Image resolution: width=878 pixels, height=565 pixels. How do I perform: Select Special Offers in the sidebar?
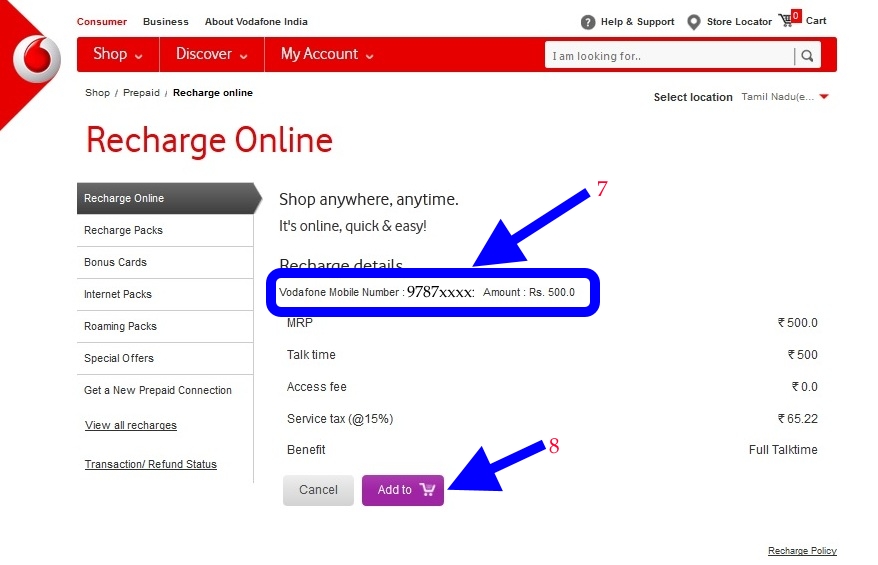tap(165, 358)
